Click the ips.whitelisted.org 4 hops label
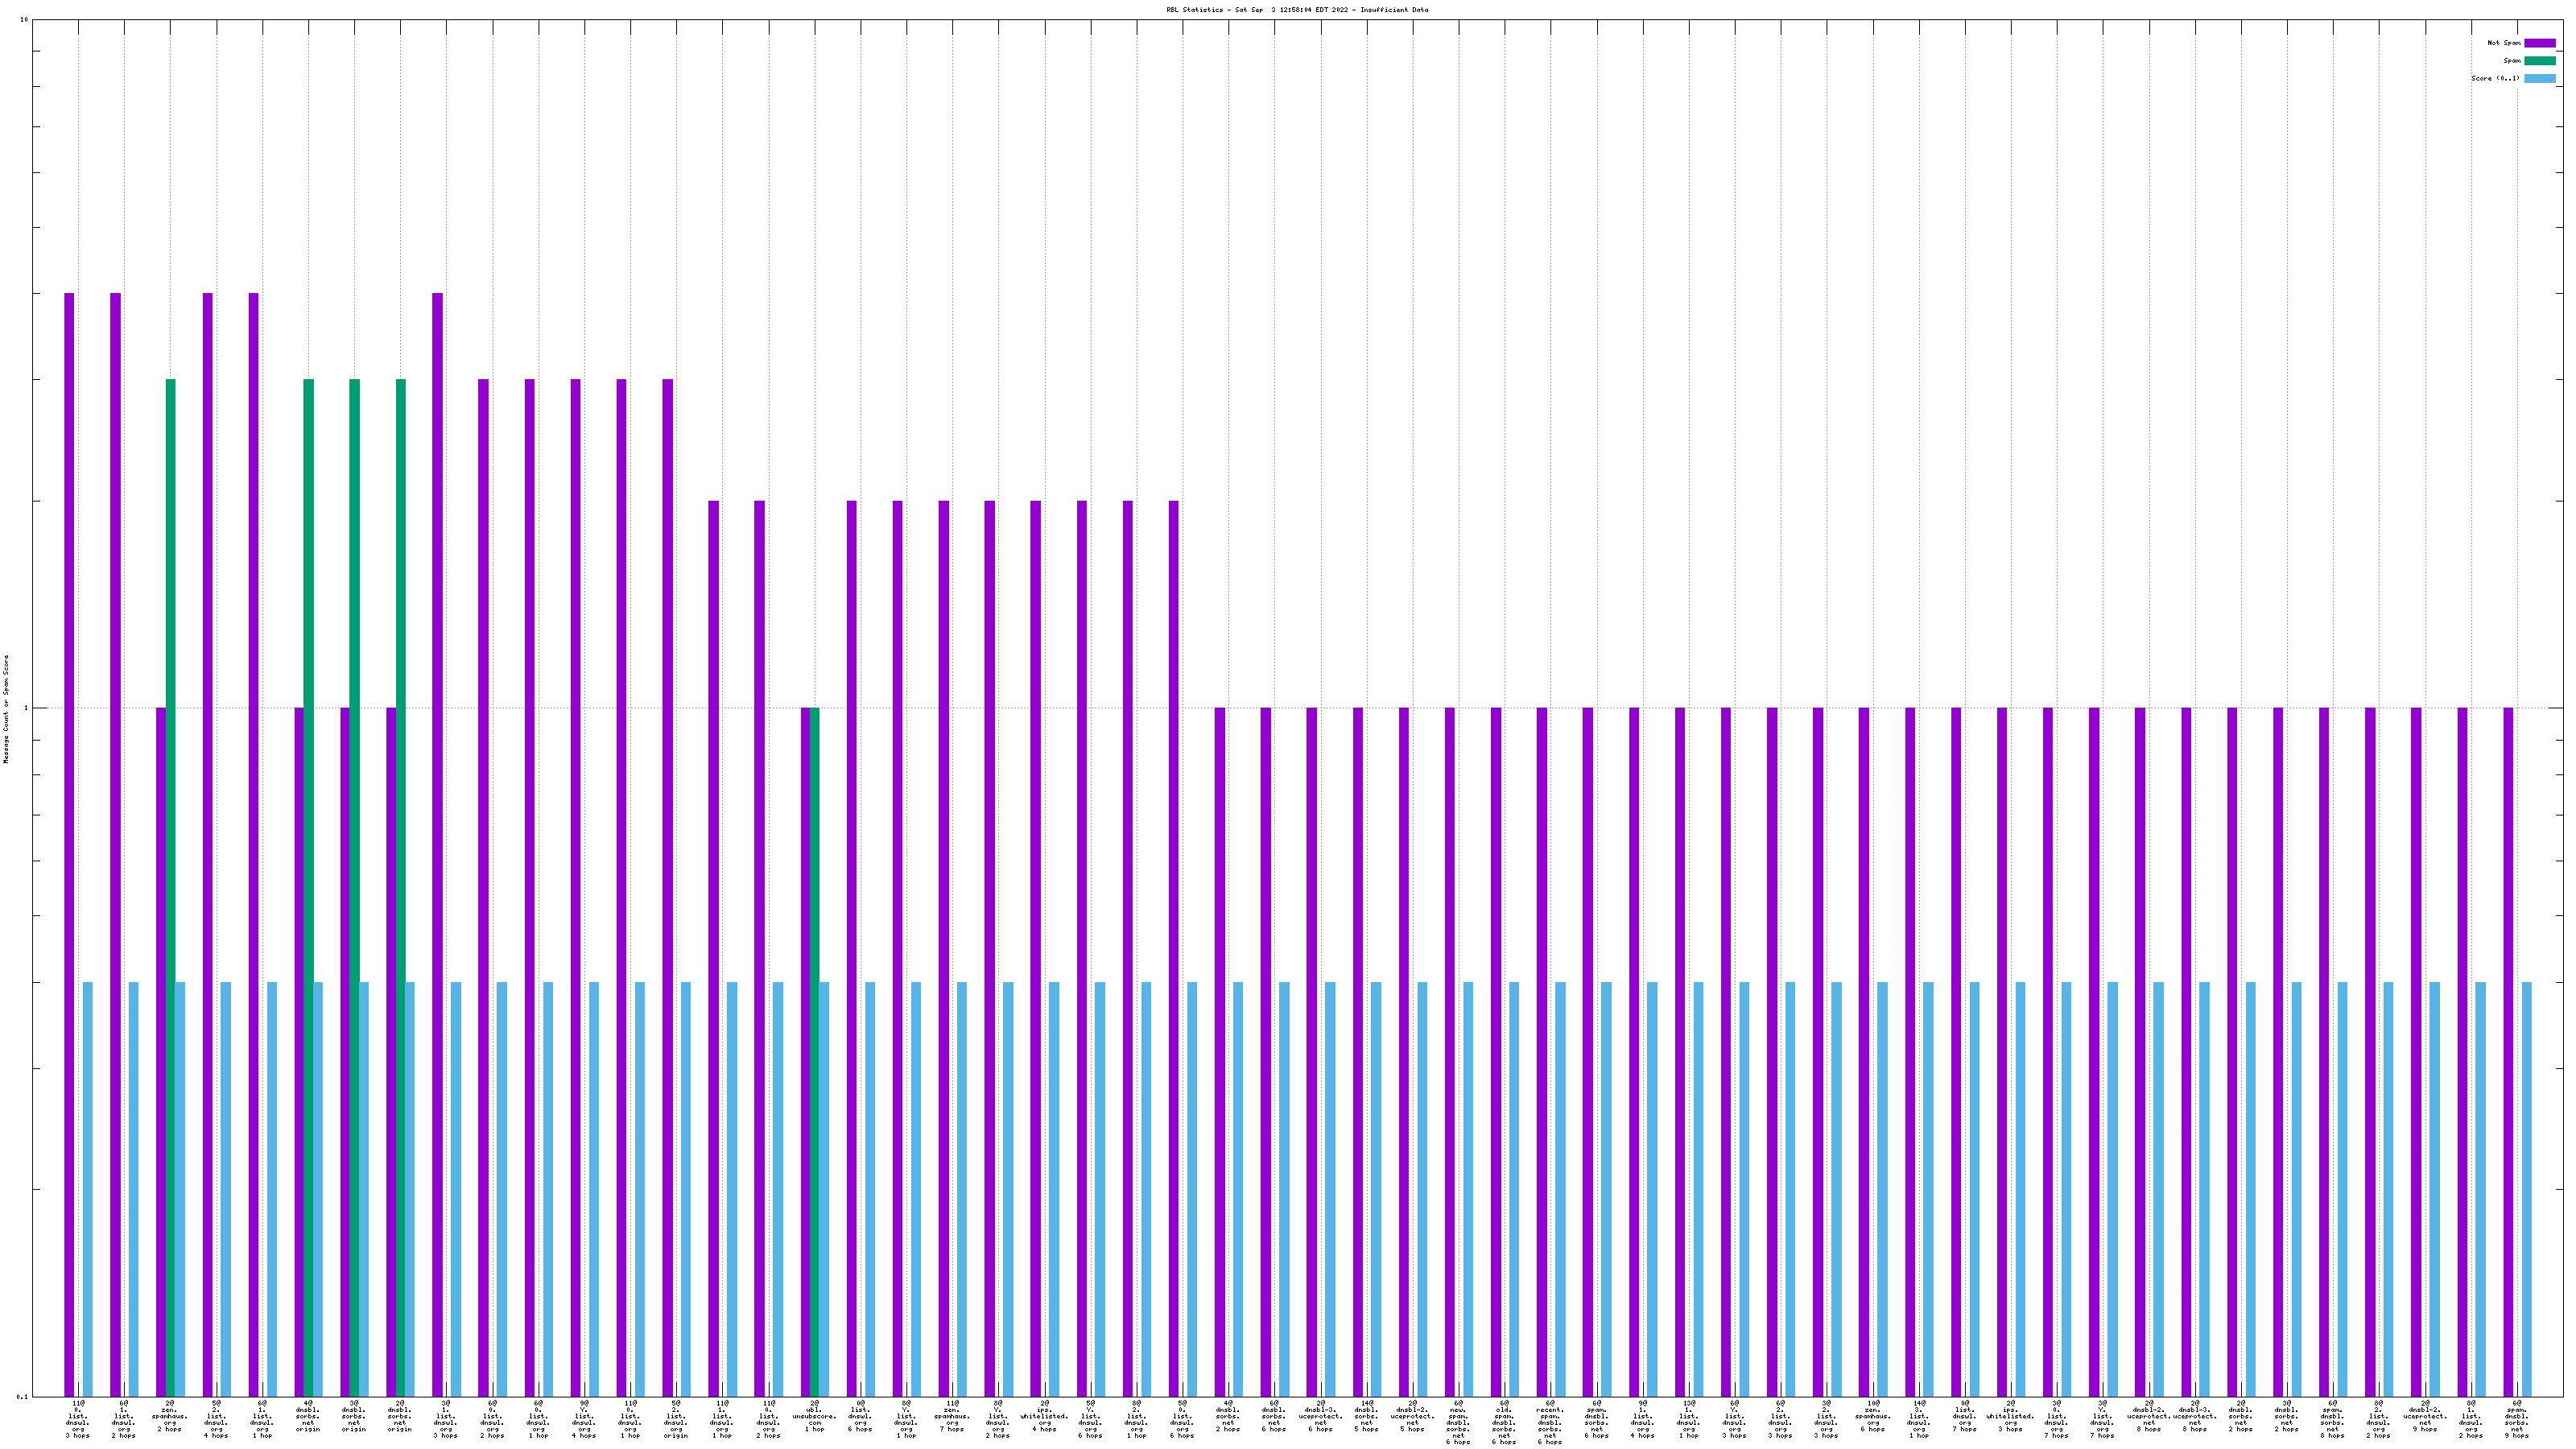Viewport: 2576px width, 1449px height. 1044,1417
